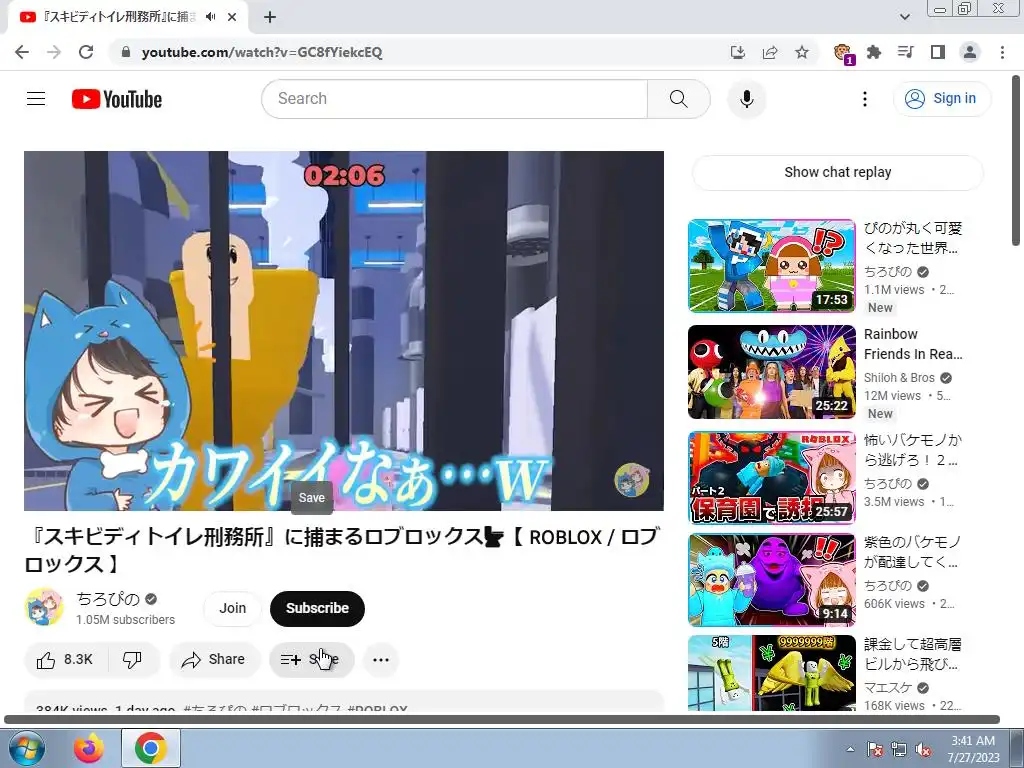1024x768 pixels.
Task: Click the address bar URL
Action: point(262,52)
